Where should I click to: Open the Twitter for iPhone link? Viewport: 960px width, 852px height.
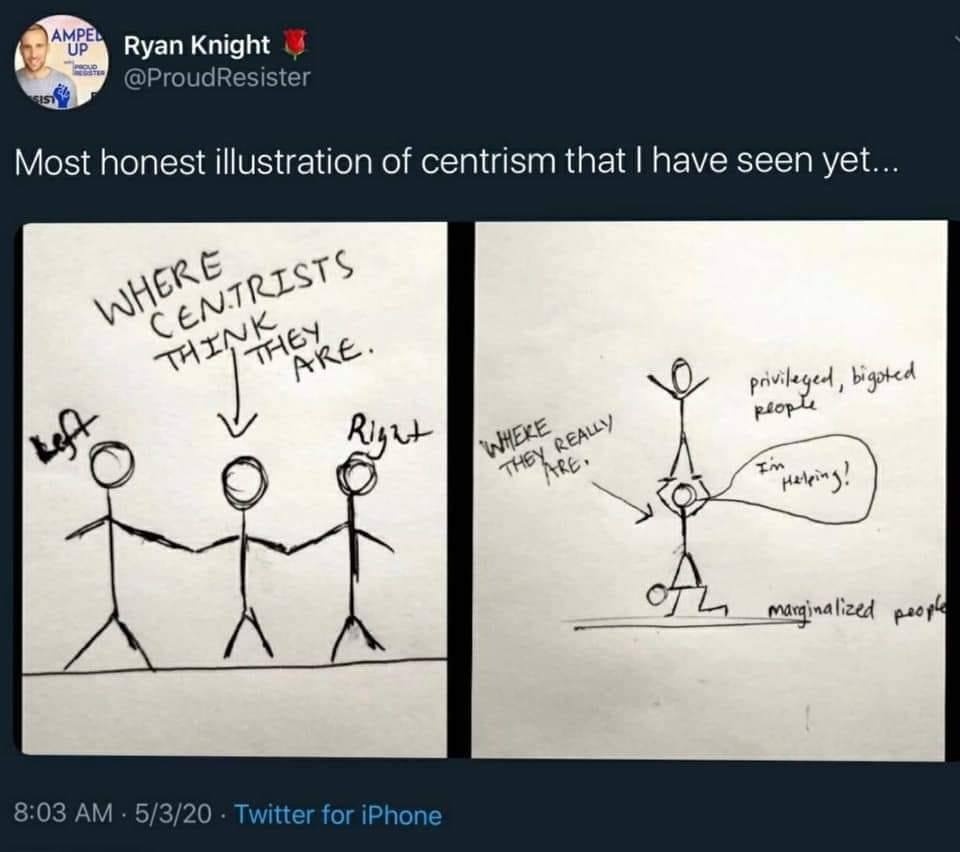(338, 815)
